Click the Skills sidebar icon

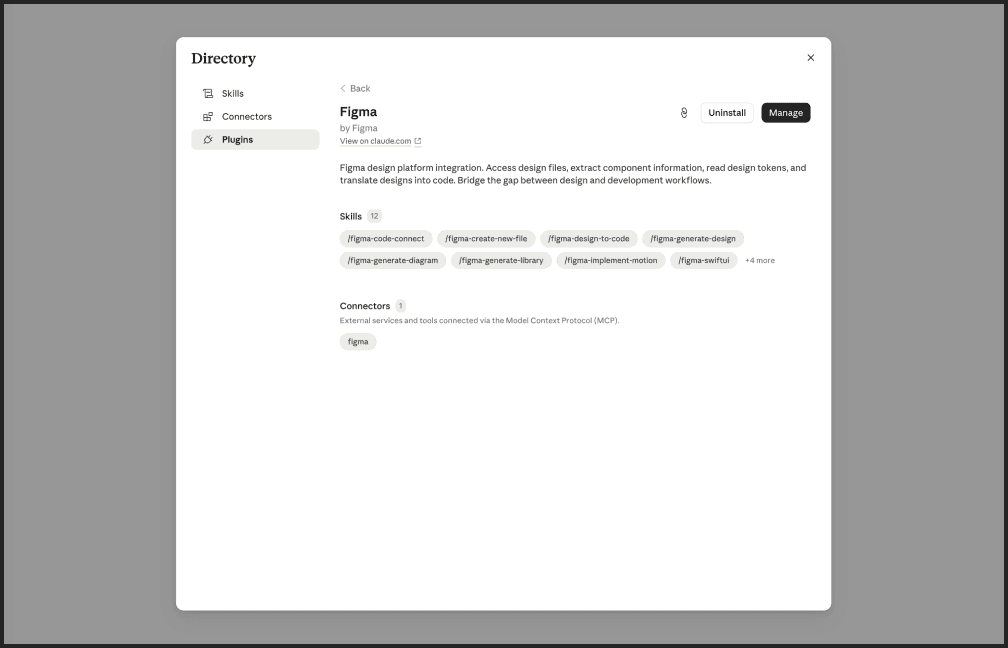(x=208, y=94)
